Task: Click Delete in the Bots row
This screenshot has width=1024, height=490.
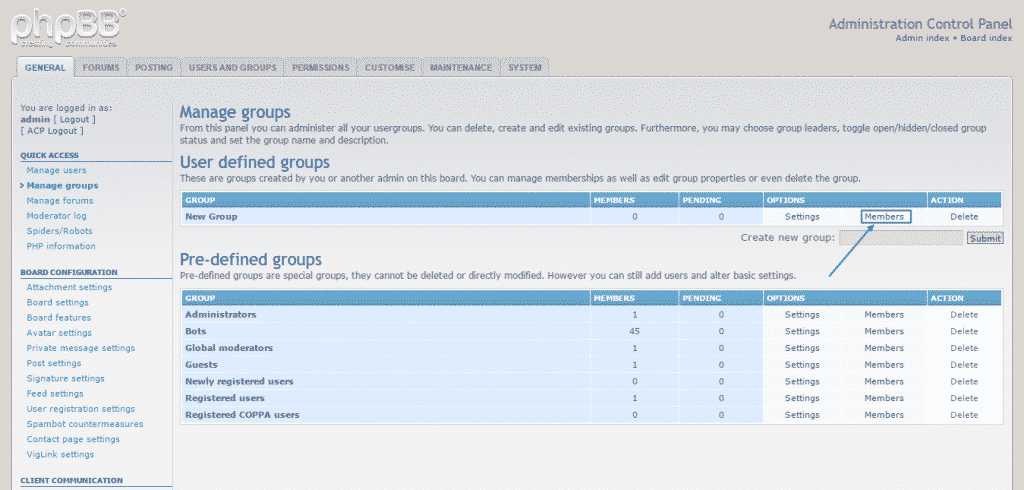Action: (x=964, y=331)
